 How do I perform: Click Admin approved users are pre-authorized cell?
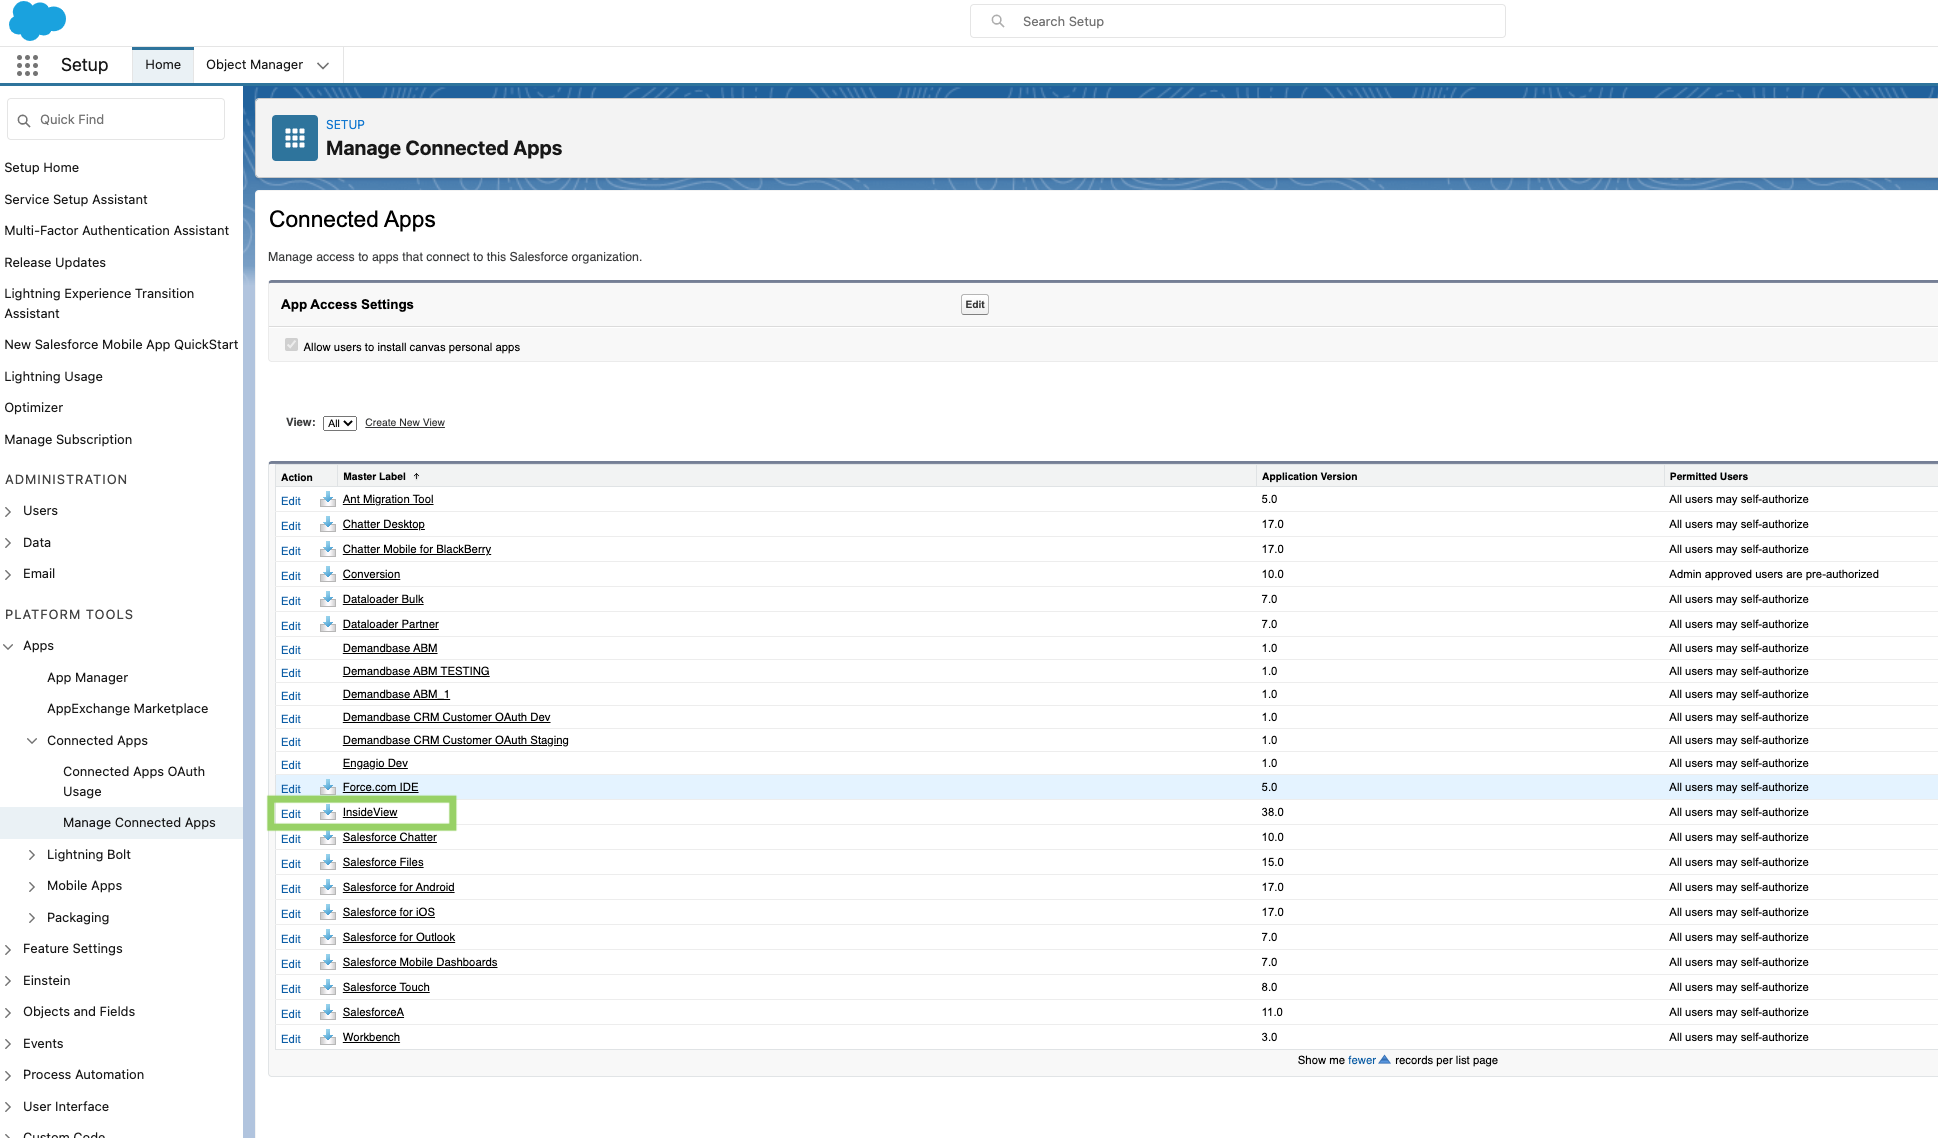(1773, 574)
